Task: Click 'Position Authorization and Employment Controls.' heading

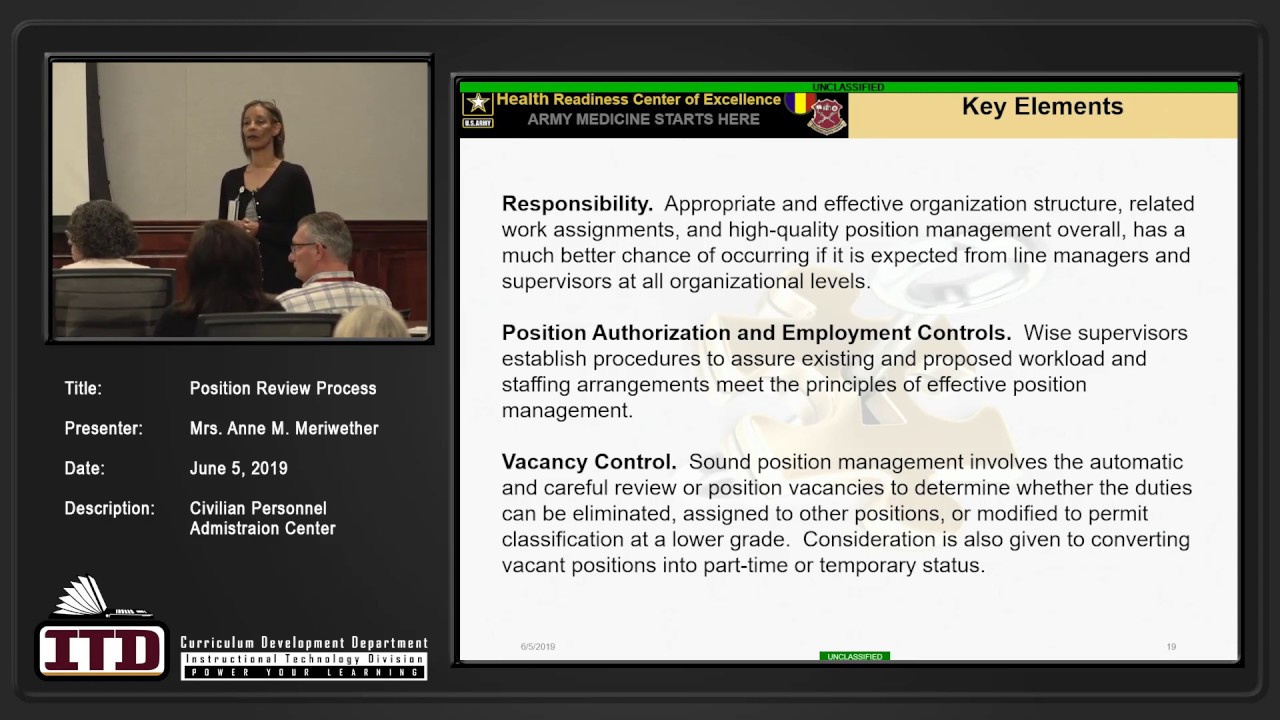Action: (756, 332)
